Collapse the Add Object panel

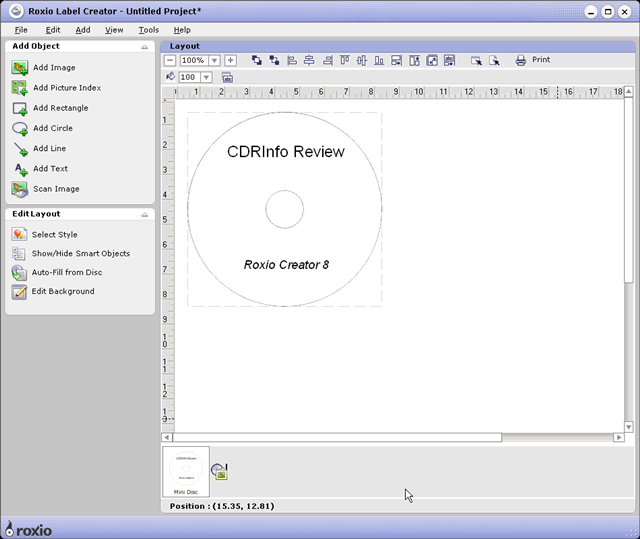coord(144,47)
